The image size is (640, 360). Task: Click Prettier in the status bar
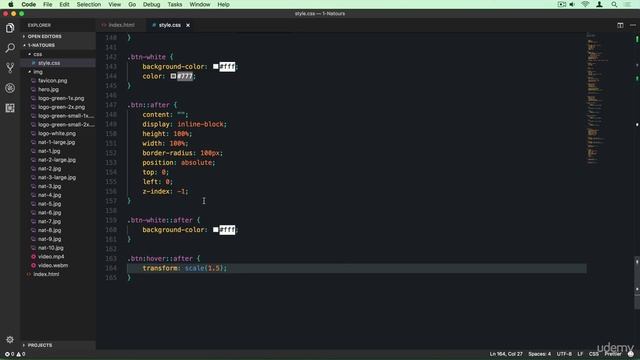tap(613, 354)
